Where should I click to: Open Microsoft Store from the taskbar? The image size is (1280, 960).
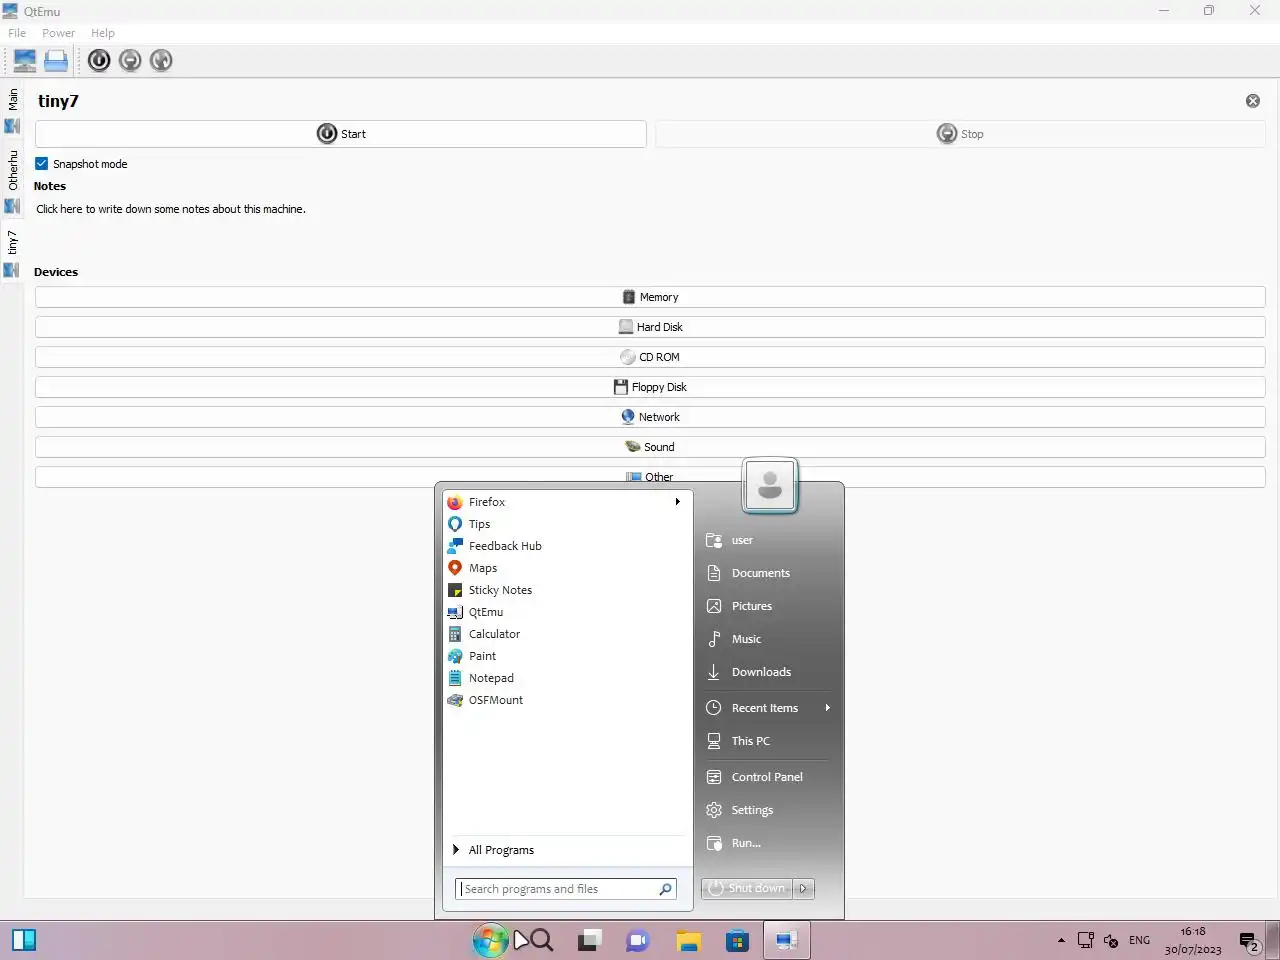pyautogui.click(x=737, y=940)
